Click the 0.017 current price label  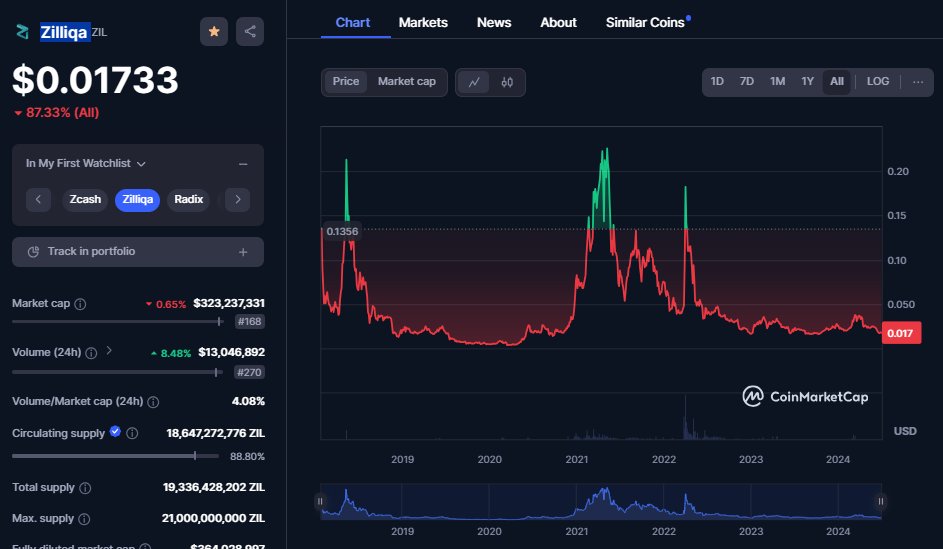pyautogui.click(x=901, y=333)
